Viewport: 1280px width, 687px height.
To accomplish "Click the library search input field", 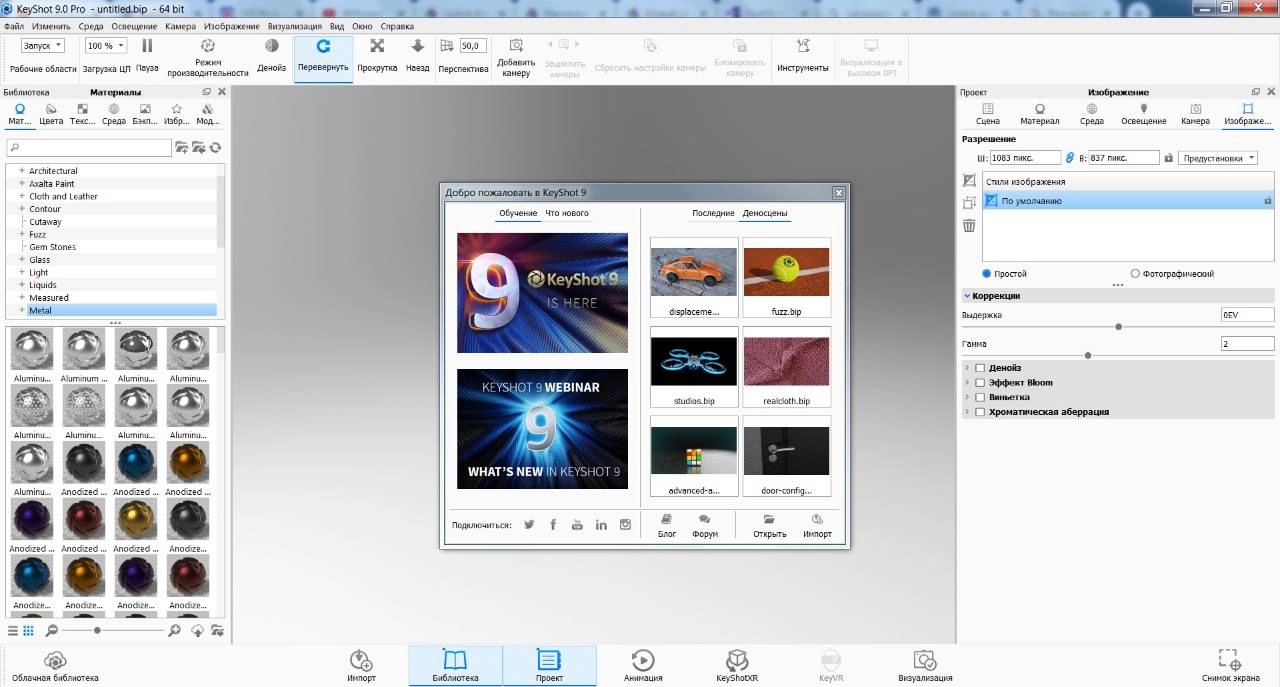I will [x=89, y=148].
